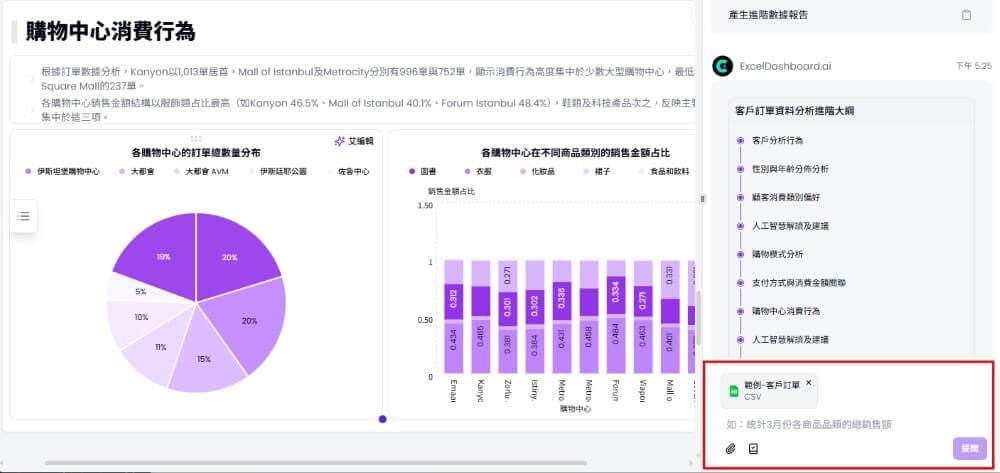Image resolution: width=1000 pixels, height=473 pixels.
Task: Toggle the 圖書 legend item in bar chart
Action: pyautogui.click(x=422, y=171)
